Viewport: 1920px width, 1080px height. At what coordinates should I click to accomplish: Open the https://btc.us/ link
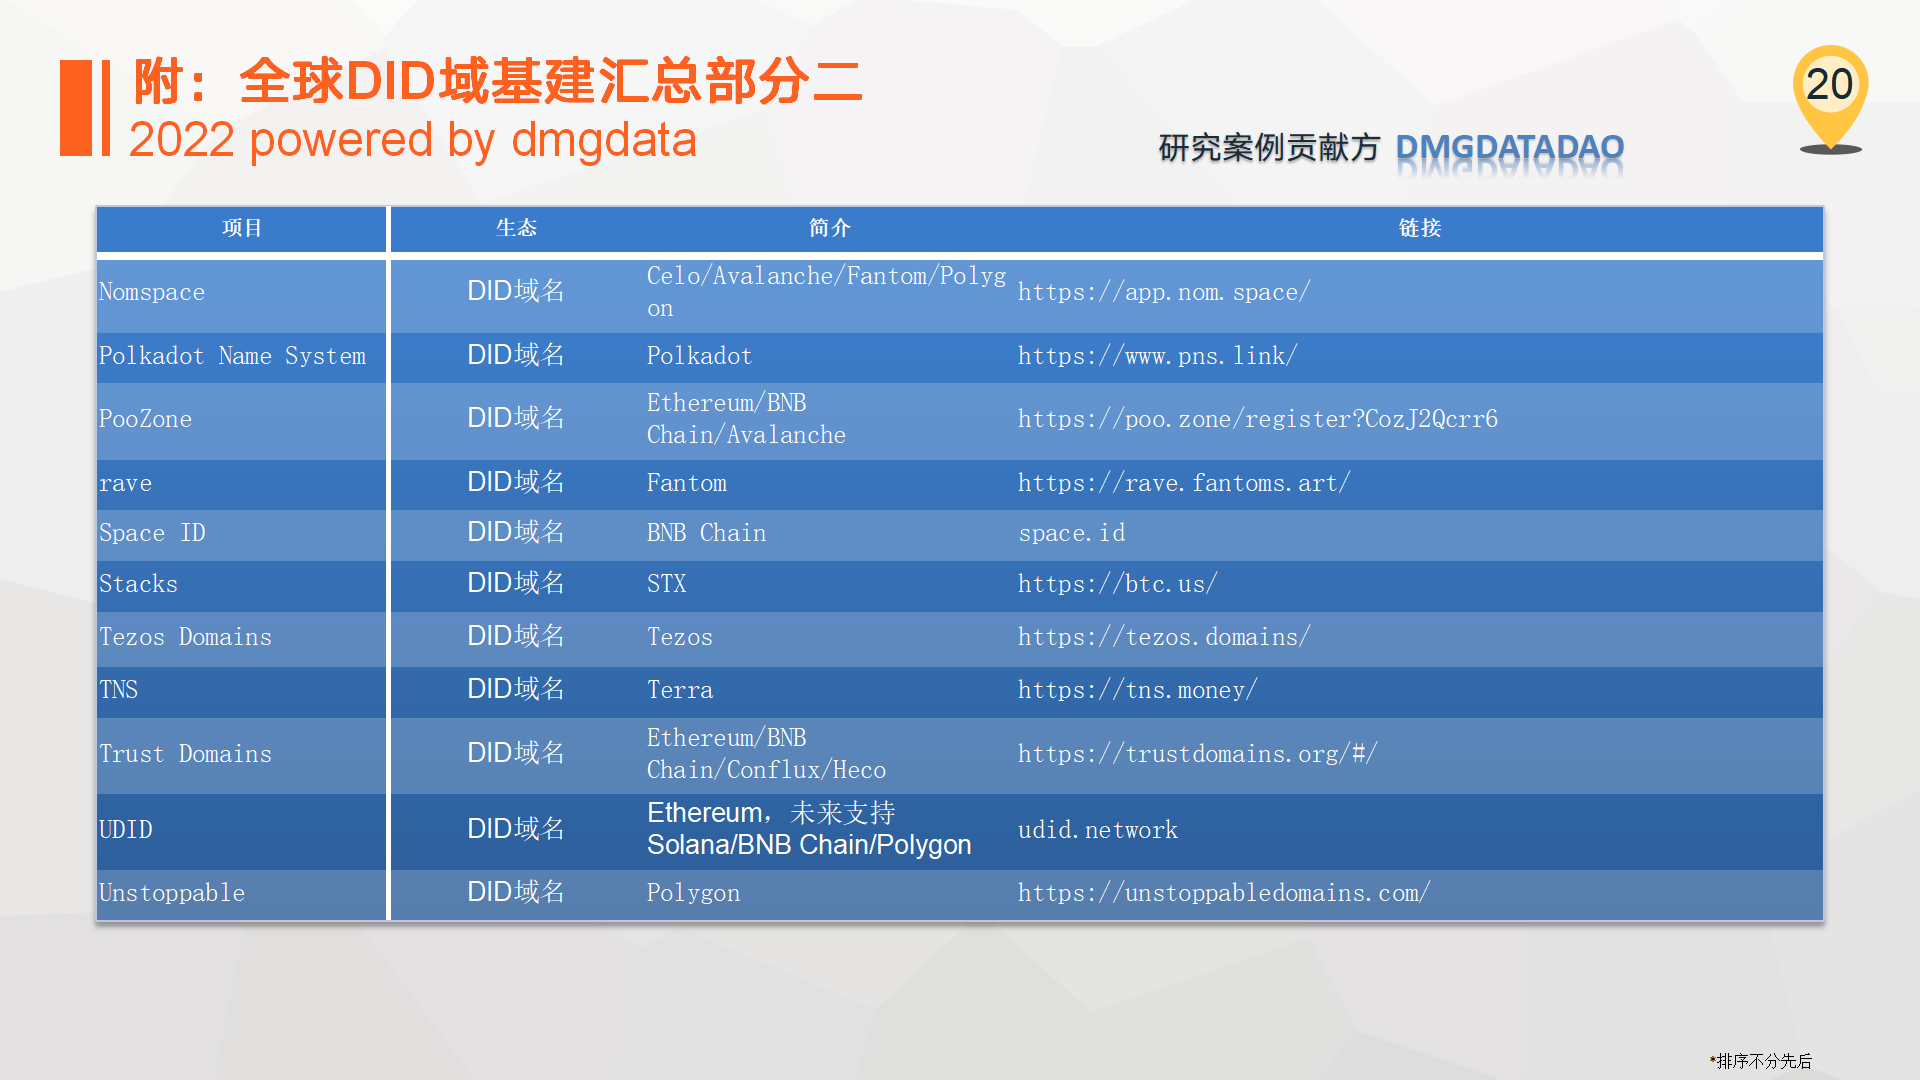(1118, 584)
